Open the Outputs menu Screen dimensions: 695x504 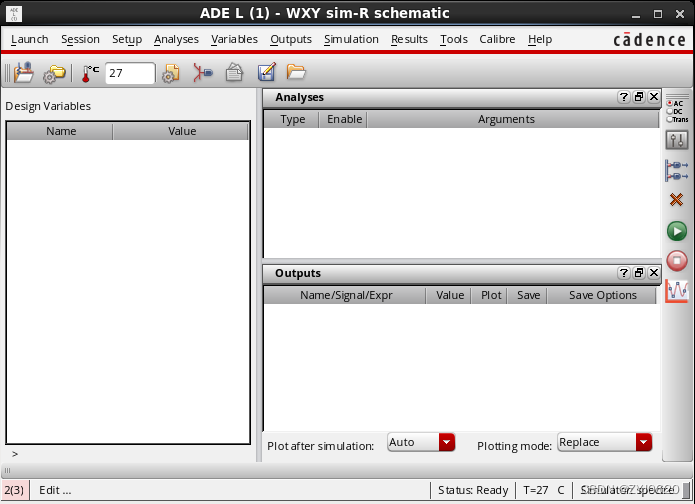pos(291,39)
